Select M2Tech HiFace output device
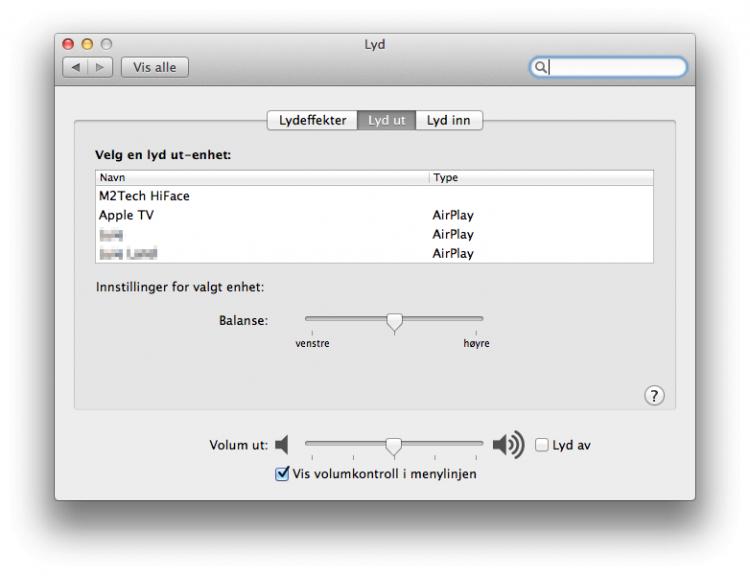This screenshot has height=576, width=750. (x=374, y=196)
